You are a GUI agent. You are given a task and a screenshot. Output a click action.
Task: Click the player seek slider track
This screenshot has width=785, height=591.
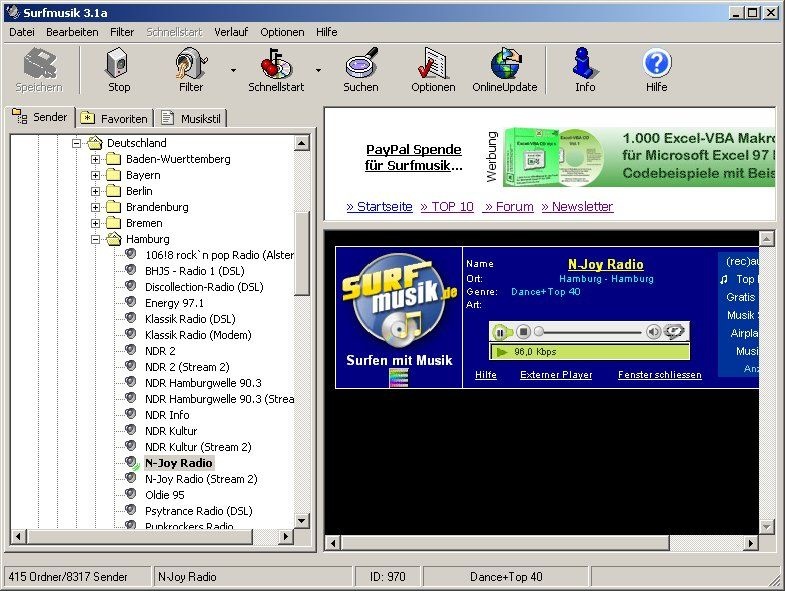[590, 332]
